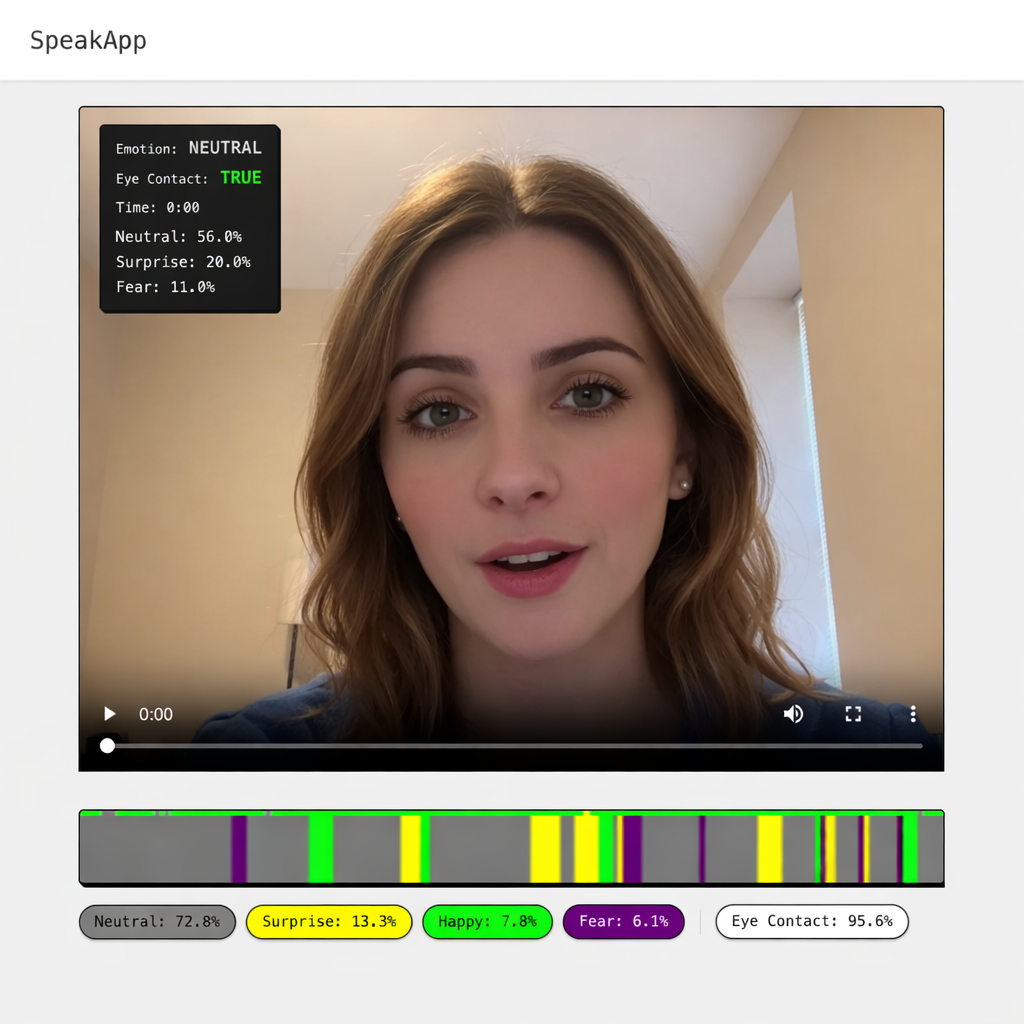The image size is (1024, 1024).
Task: Select the Surprise 13.3% badge
Action: (328, 921)
